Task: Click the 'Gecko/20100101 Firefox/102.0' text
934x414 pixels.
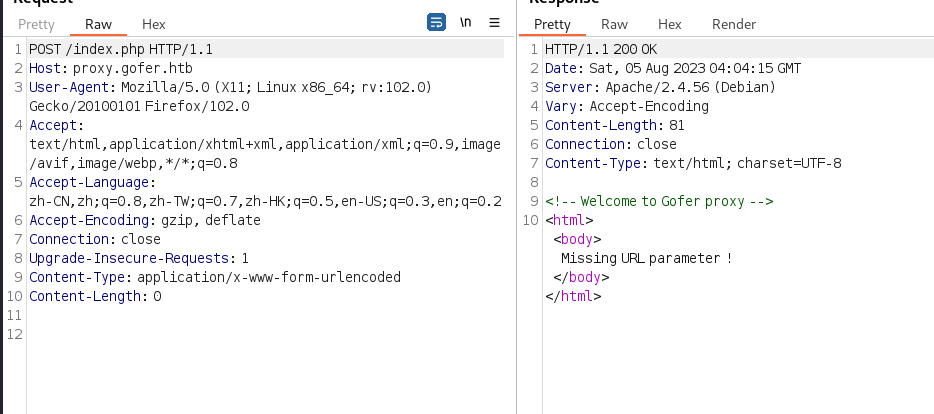Action: pyautogui.click(x=139, y=107)
